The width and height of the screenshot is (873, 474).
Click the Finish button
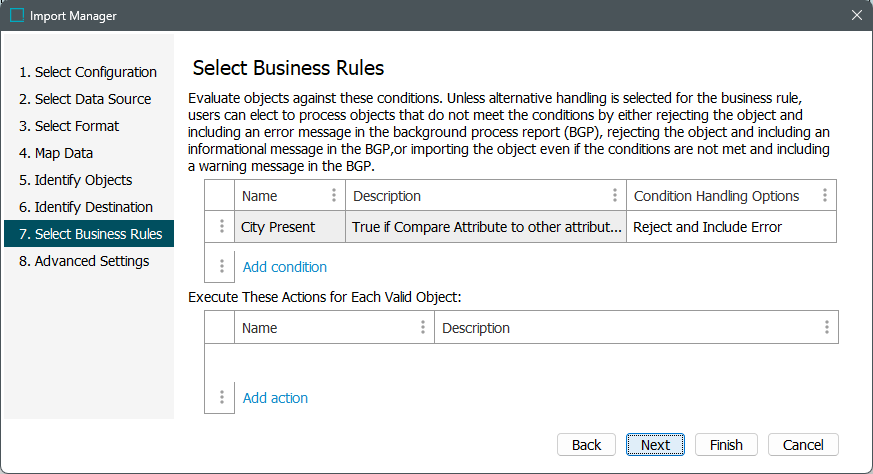pyautogui.click(x=726, y=444)
